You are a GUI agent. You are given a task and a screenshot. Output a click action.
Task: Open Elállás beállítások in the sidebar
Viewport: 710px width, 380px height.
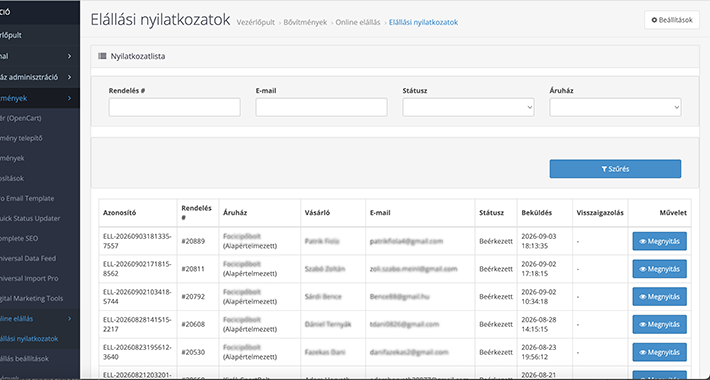pos(24,359)
